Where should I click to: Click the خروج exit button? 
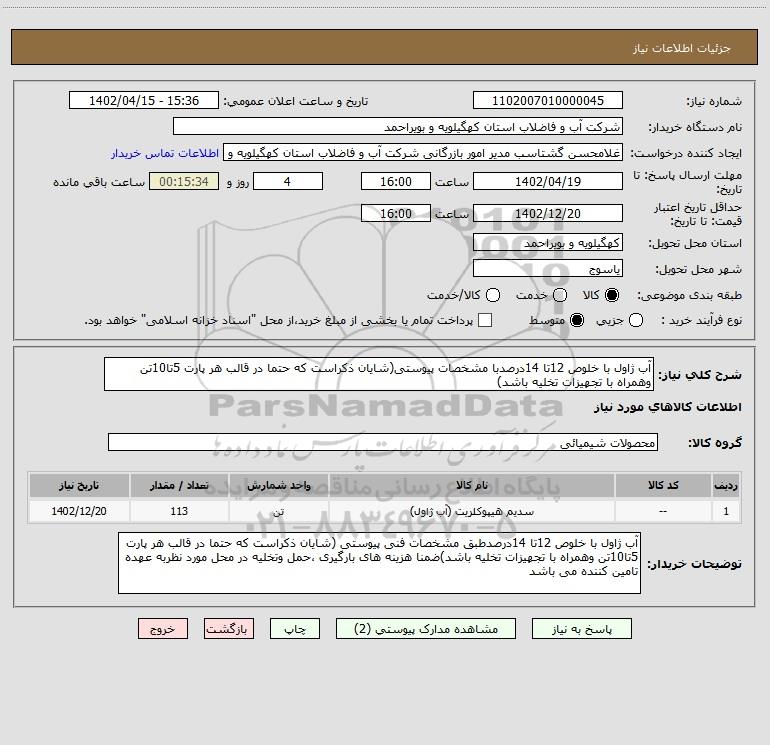[x=163, y=629]
